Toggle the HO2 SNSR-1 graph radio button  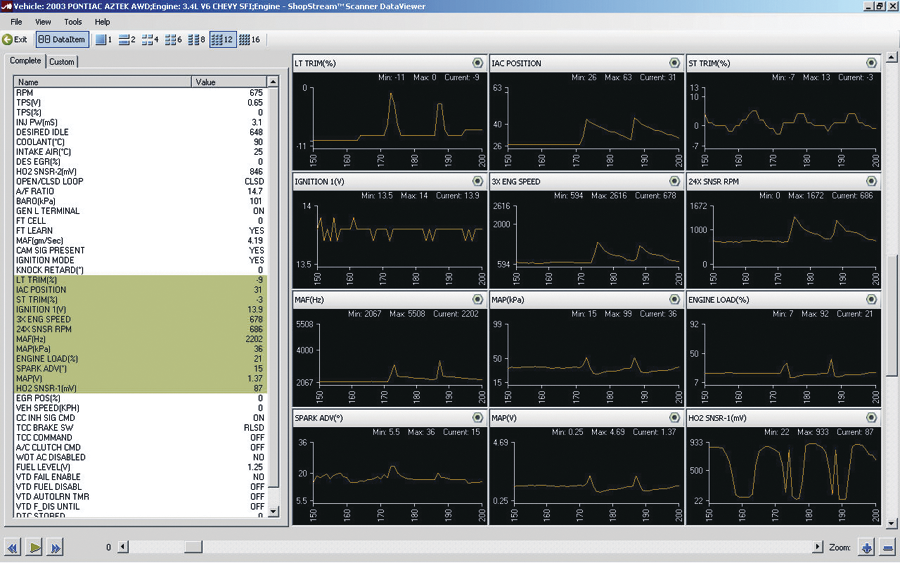(871, 417)
